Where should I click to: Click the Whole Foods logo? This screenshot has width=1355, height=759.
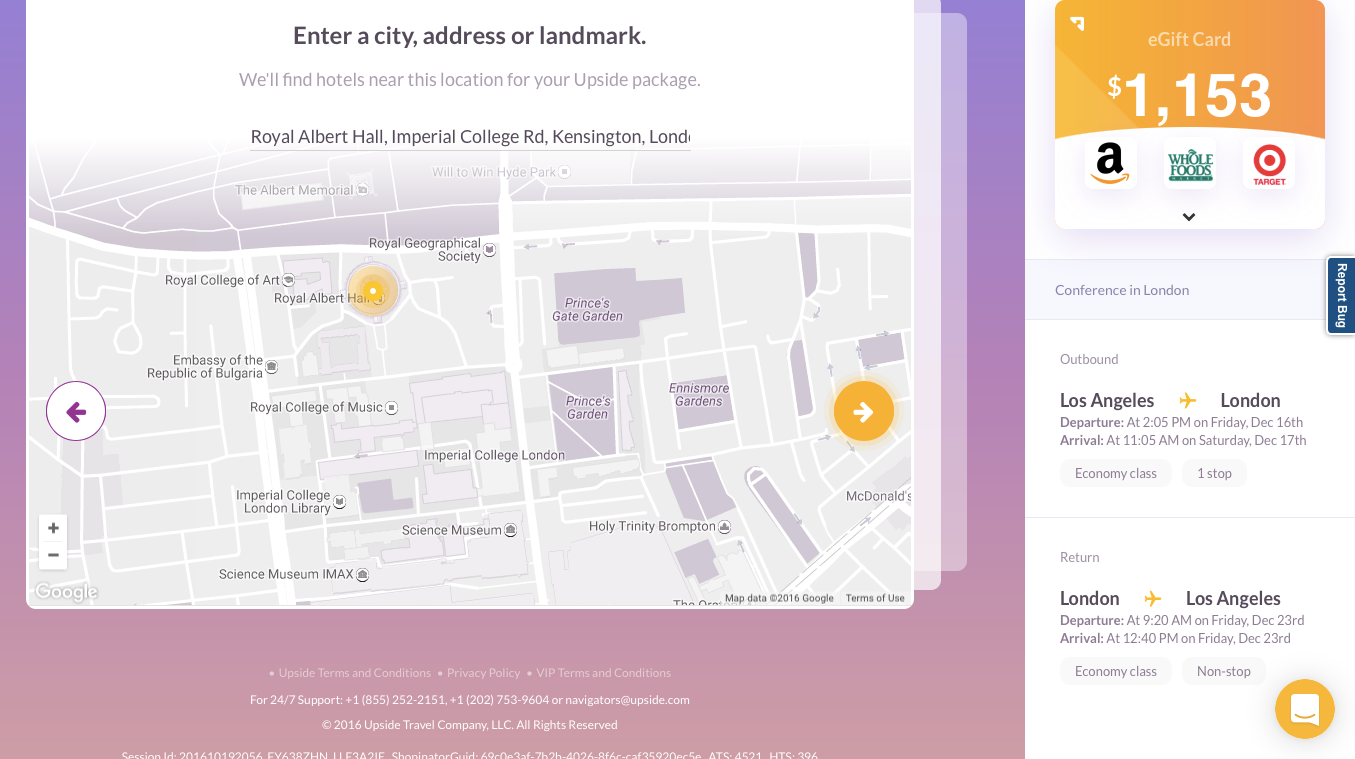(x=1190, y=163)
